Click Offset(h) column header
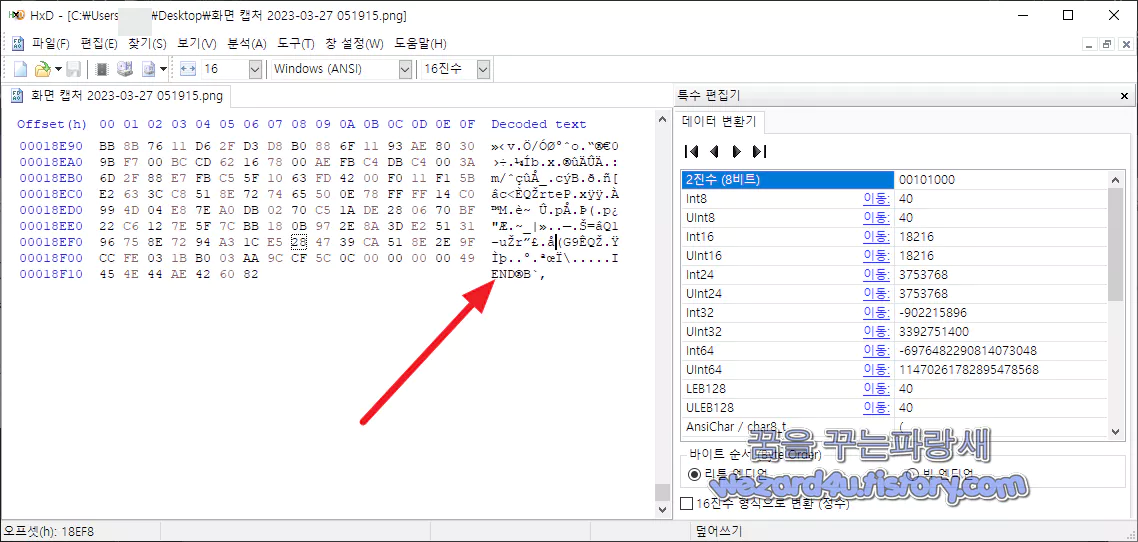 52,124
